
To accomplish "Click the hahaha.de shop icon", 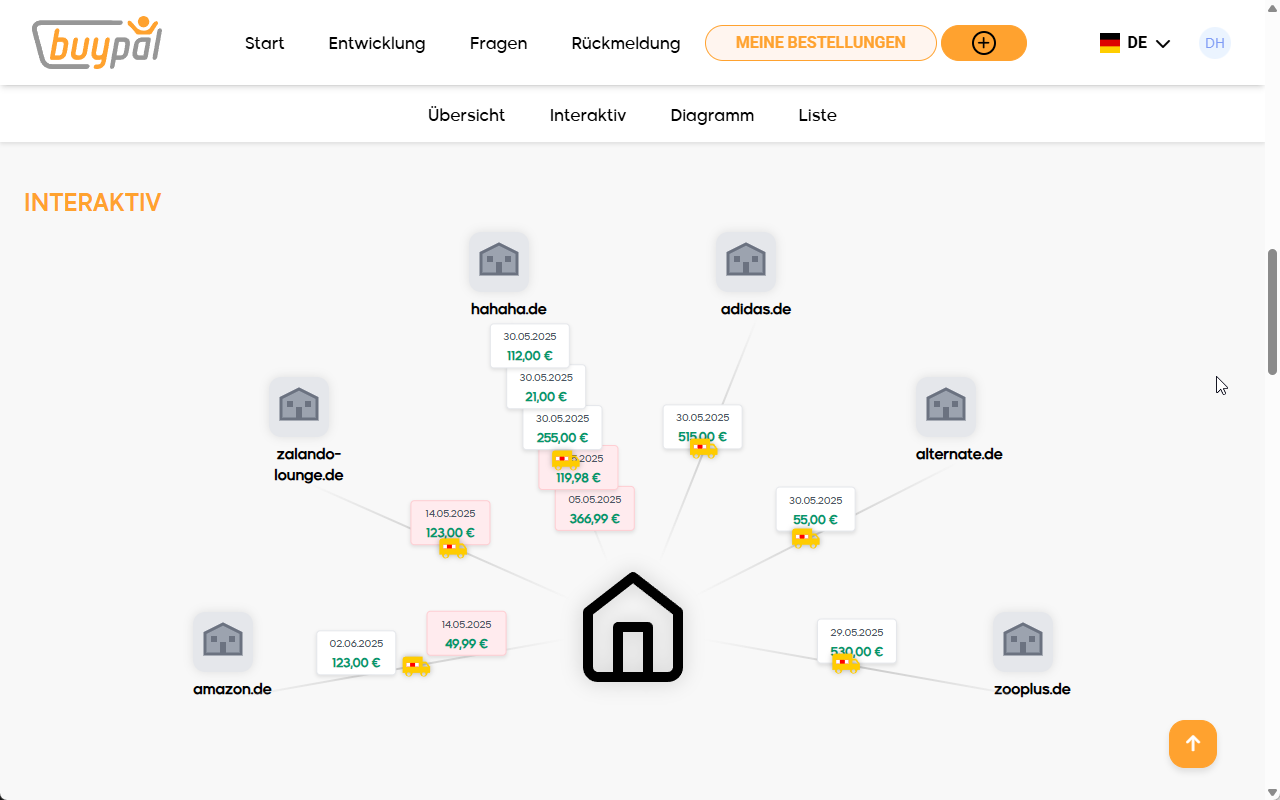I will tap(499, 261).
